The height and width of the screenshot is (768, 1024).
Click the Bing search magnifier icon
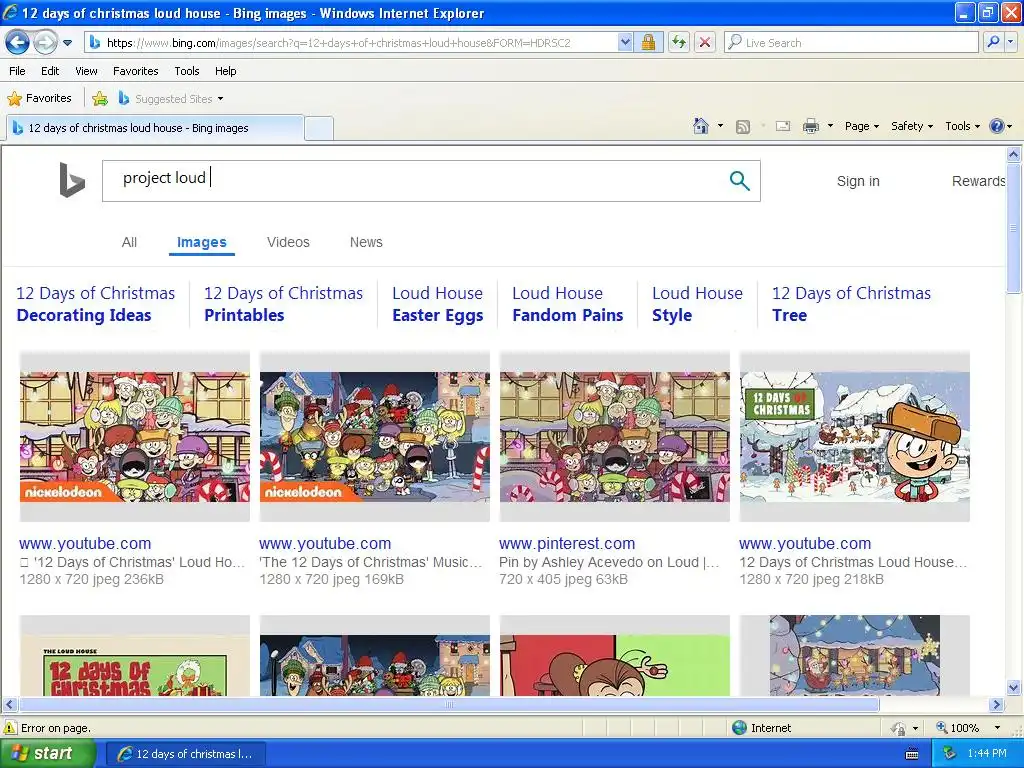click(739, 181)
